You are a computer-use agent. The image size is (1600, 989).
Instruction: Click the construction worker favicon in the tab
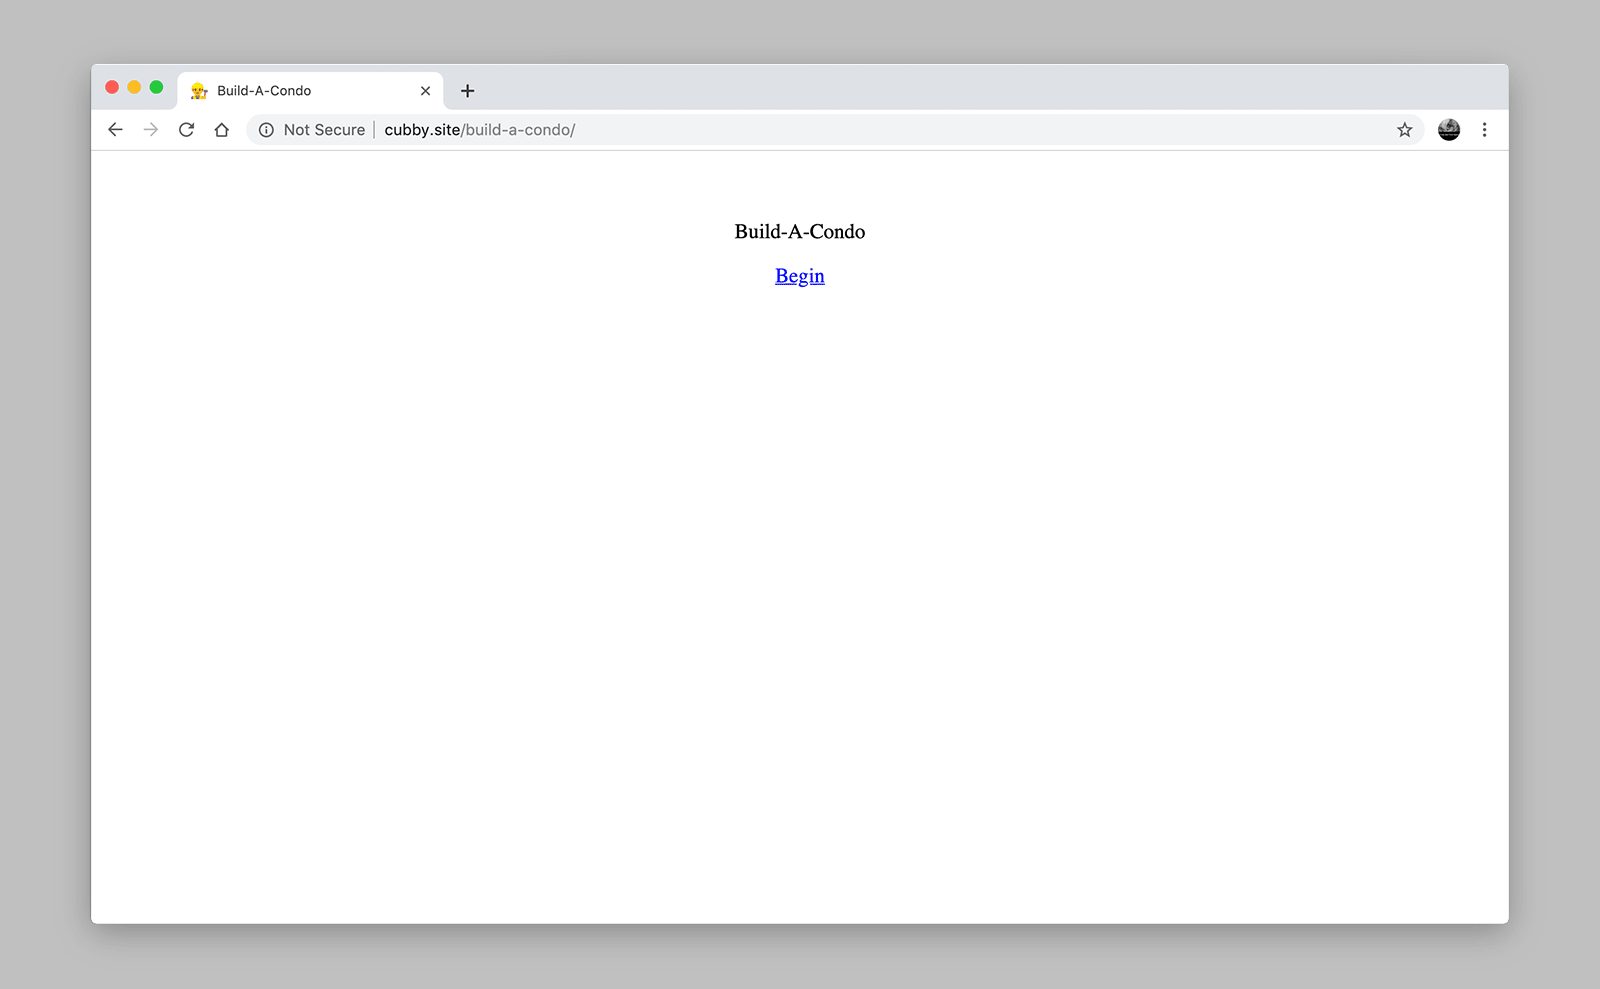pyautogui.click(x=199, y=91)
